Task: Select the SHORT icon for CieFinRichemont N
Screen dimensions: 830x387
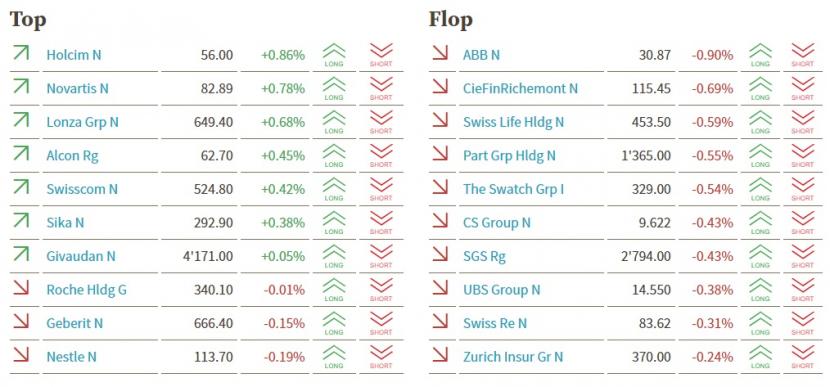Action: 802,88
